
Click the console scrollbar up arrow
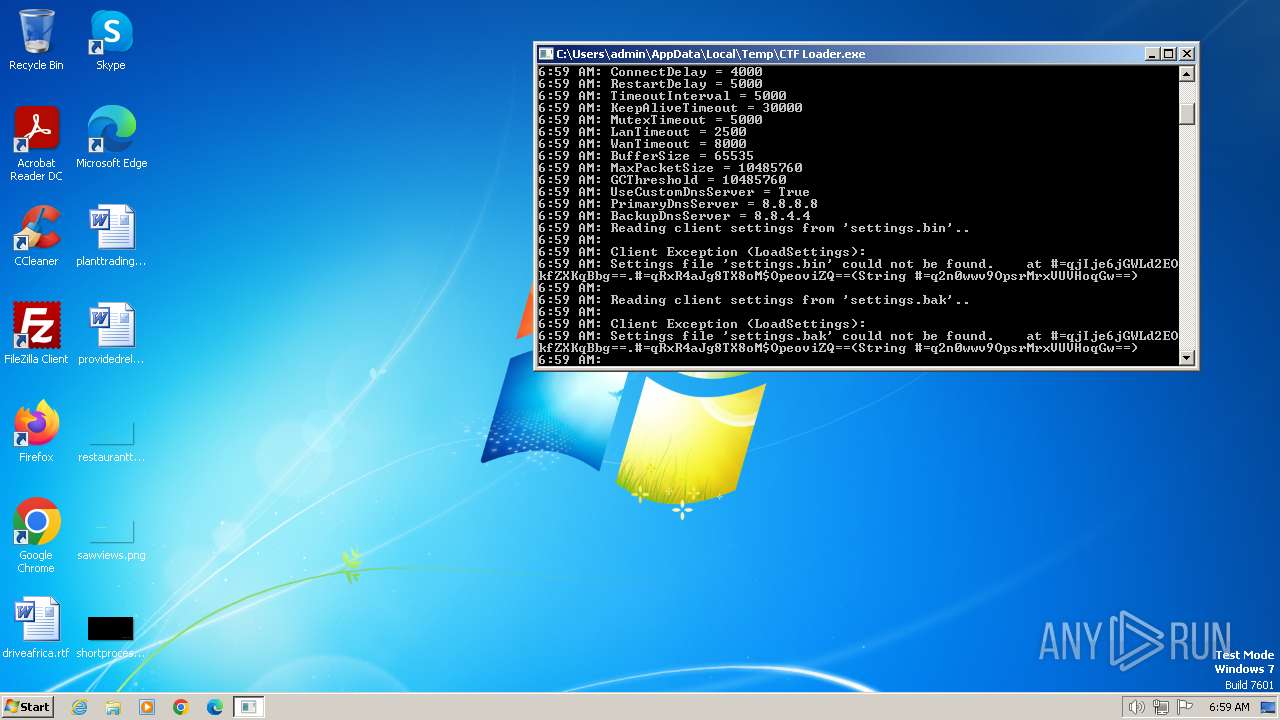(x=1187, y=74)
